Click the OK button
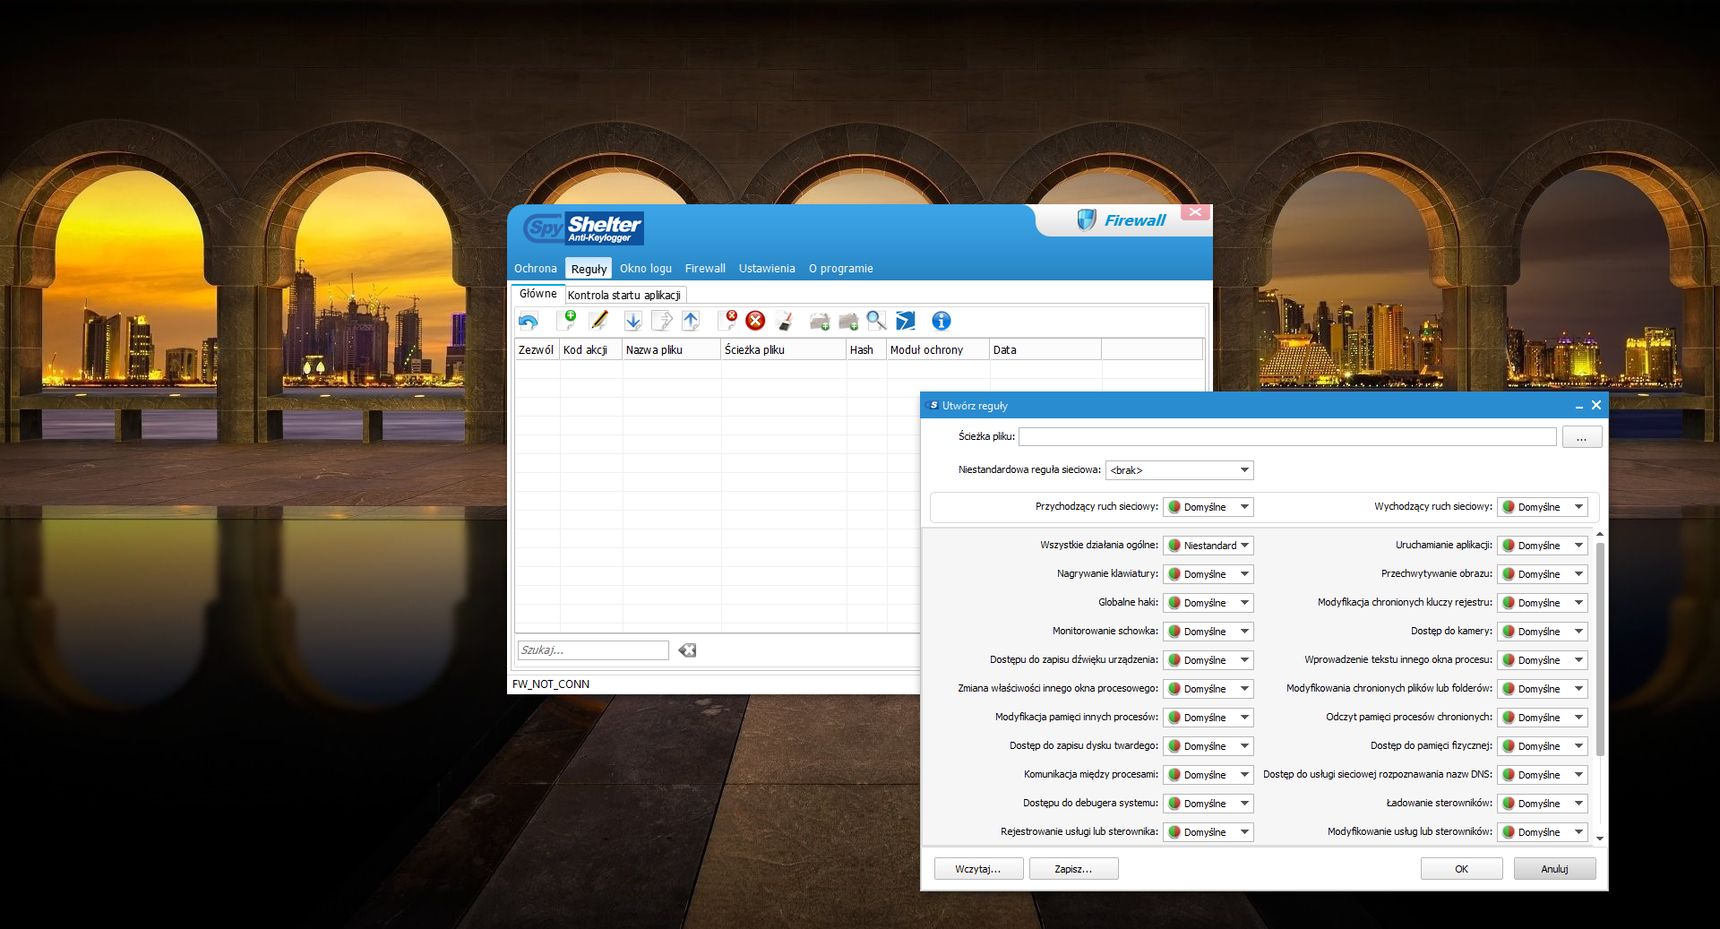Screen dimensions: 1720x929 pyautogui.click(x=1461, y=869)
